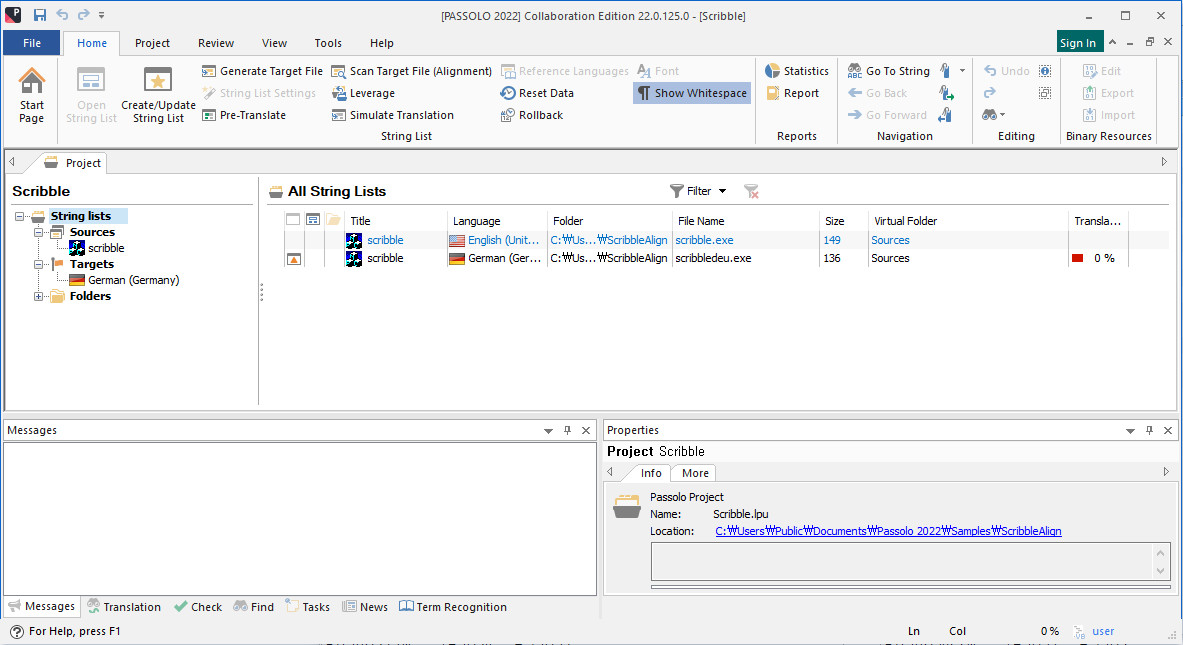This screenshot has width=1183, height=645.
Task: Expand the Folders tree node
Action: click(38, 296)
